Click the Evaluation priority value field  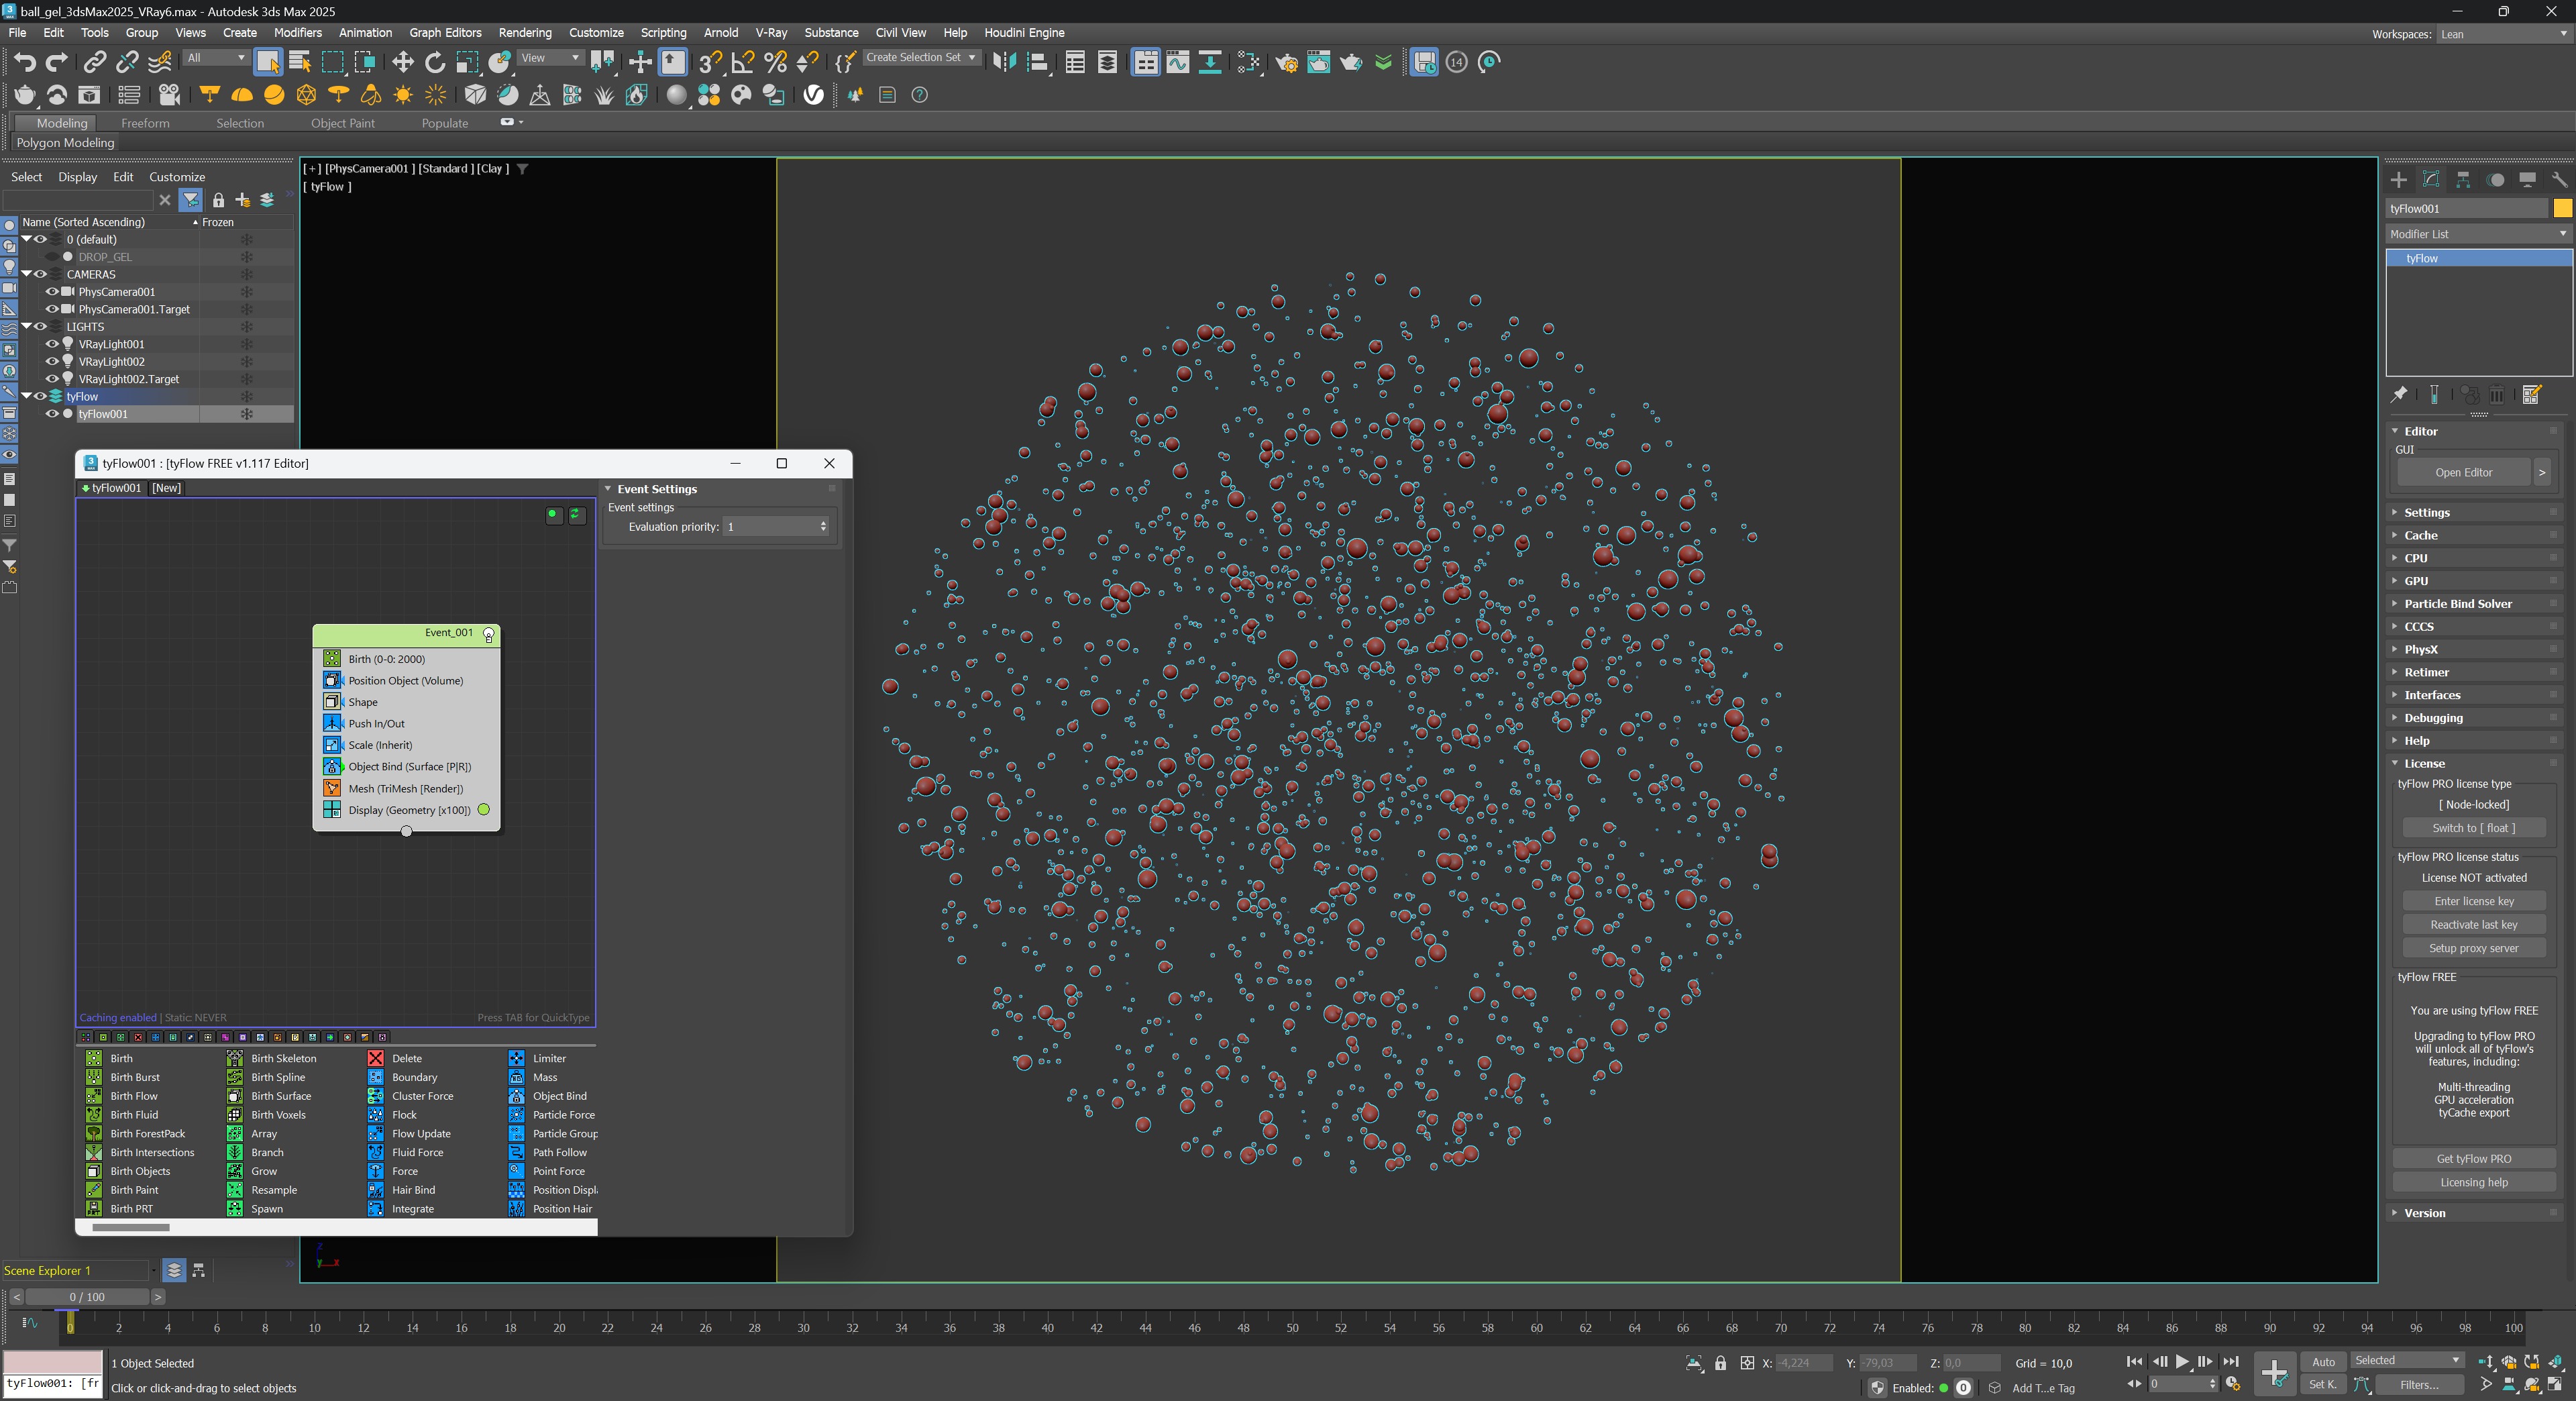coord(769,527)
